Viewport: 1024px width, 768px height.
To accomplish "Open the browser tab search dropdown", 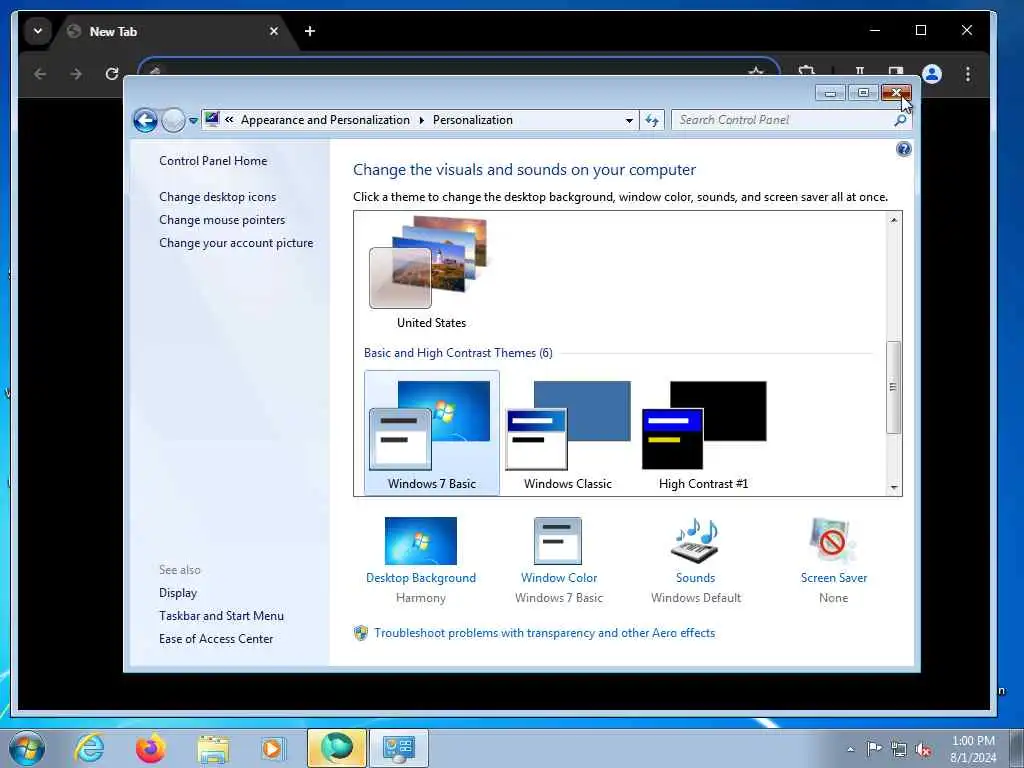I will pos(38,31).
